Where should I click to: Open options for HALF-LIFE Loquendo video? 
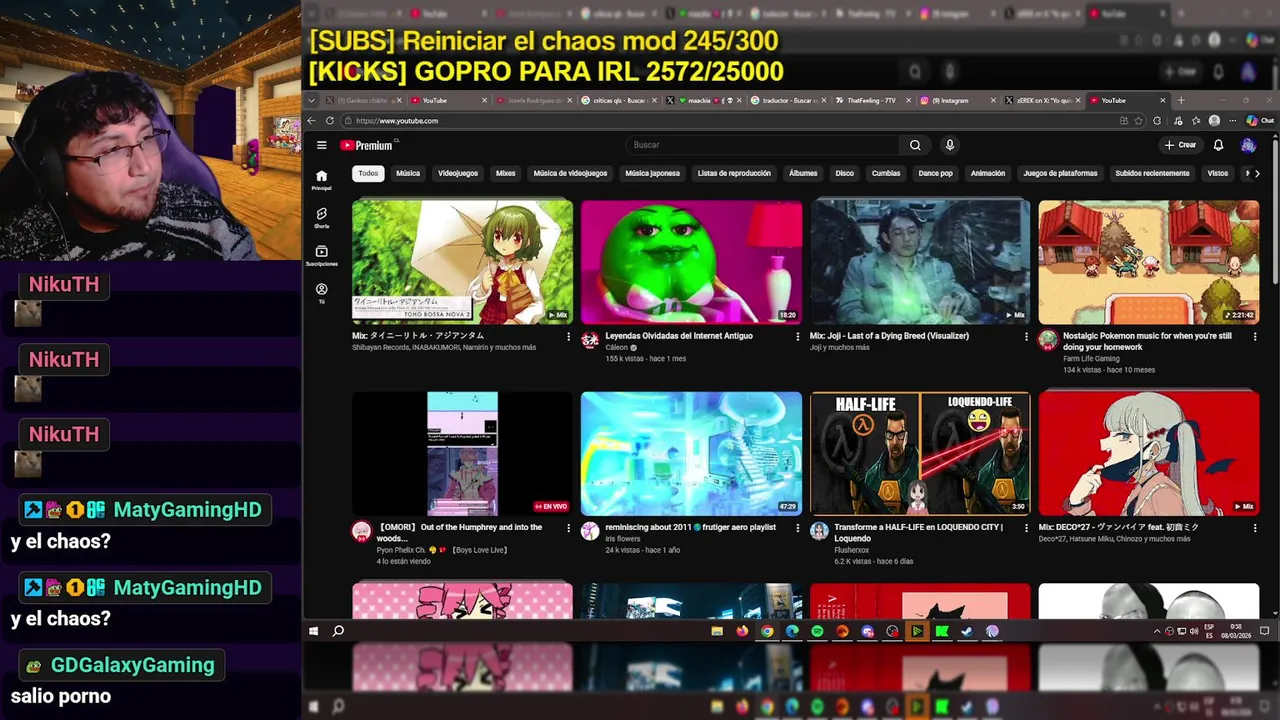[x=1026, y=528]
